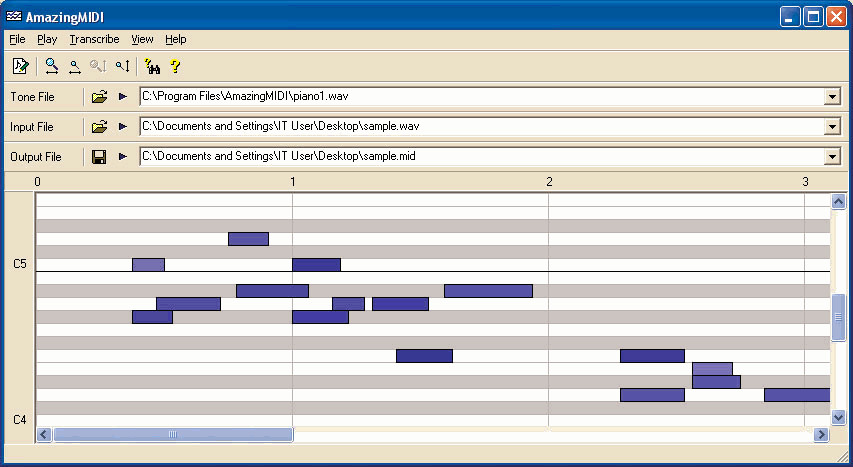Click the vertical zoom out icon
This screenshot has width=853, height=467.
[122, 66]
